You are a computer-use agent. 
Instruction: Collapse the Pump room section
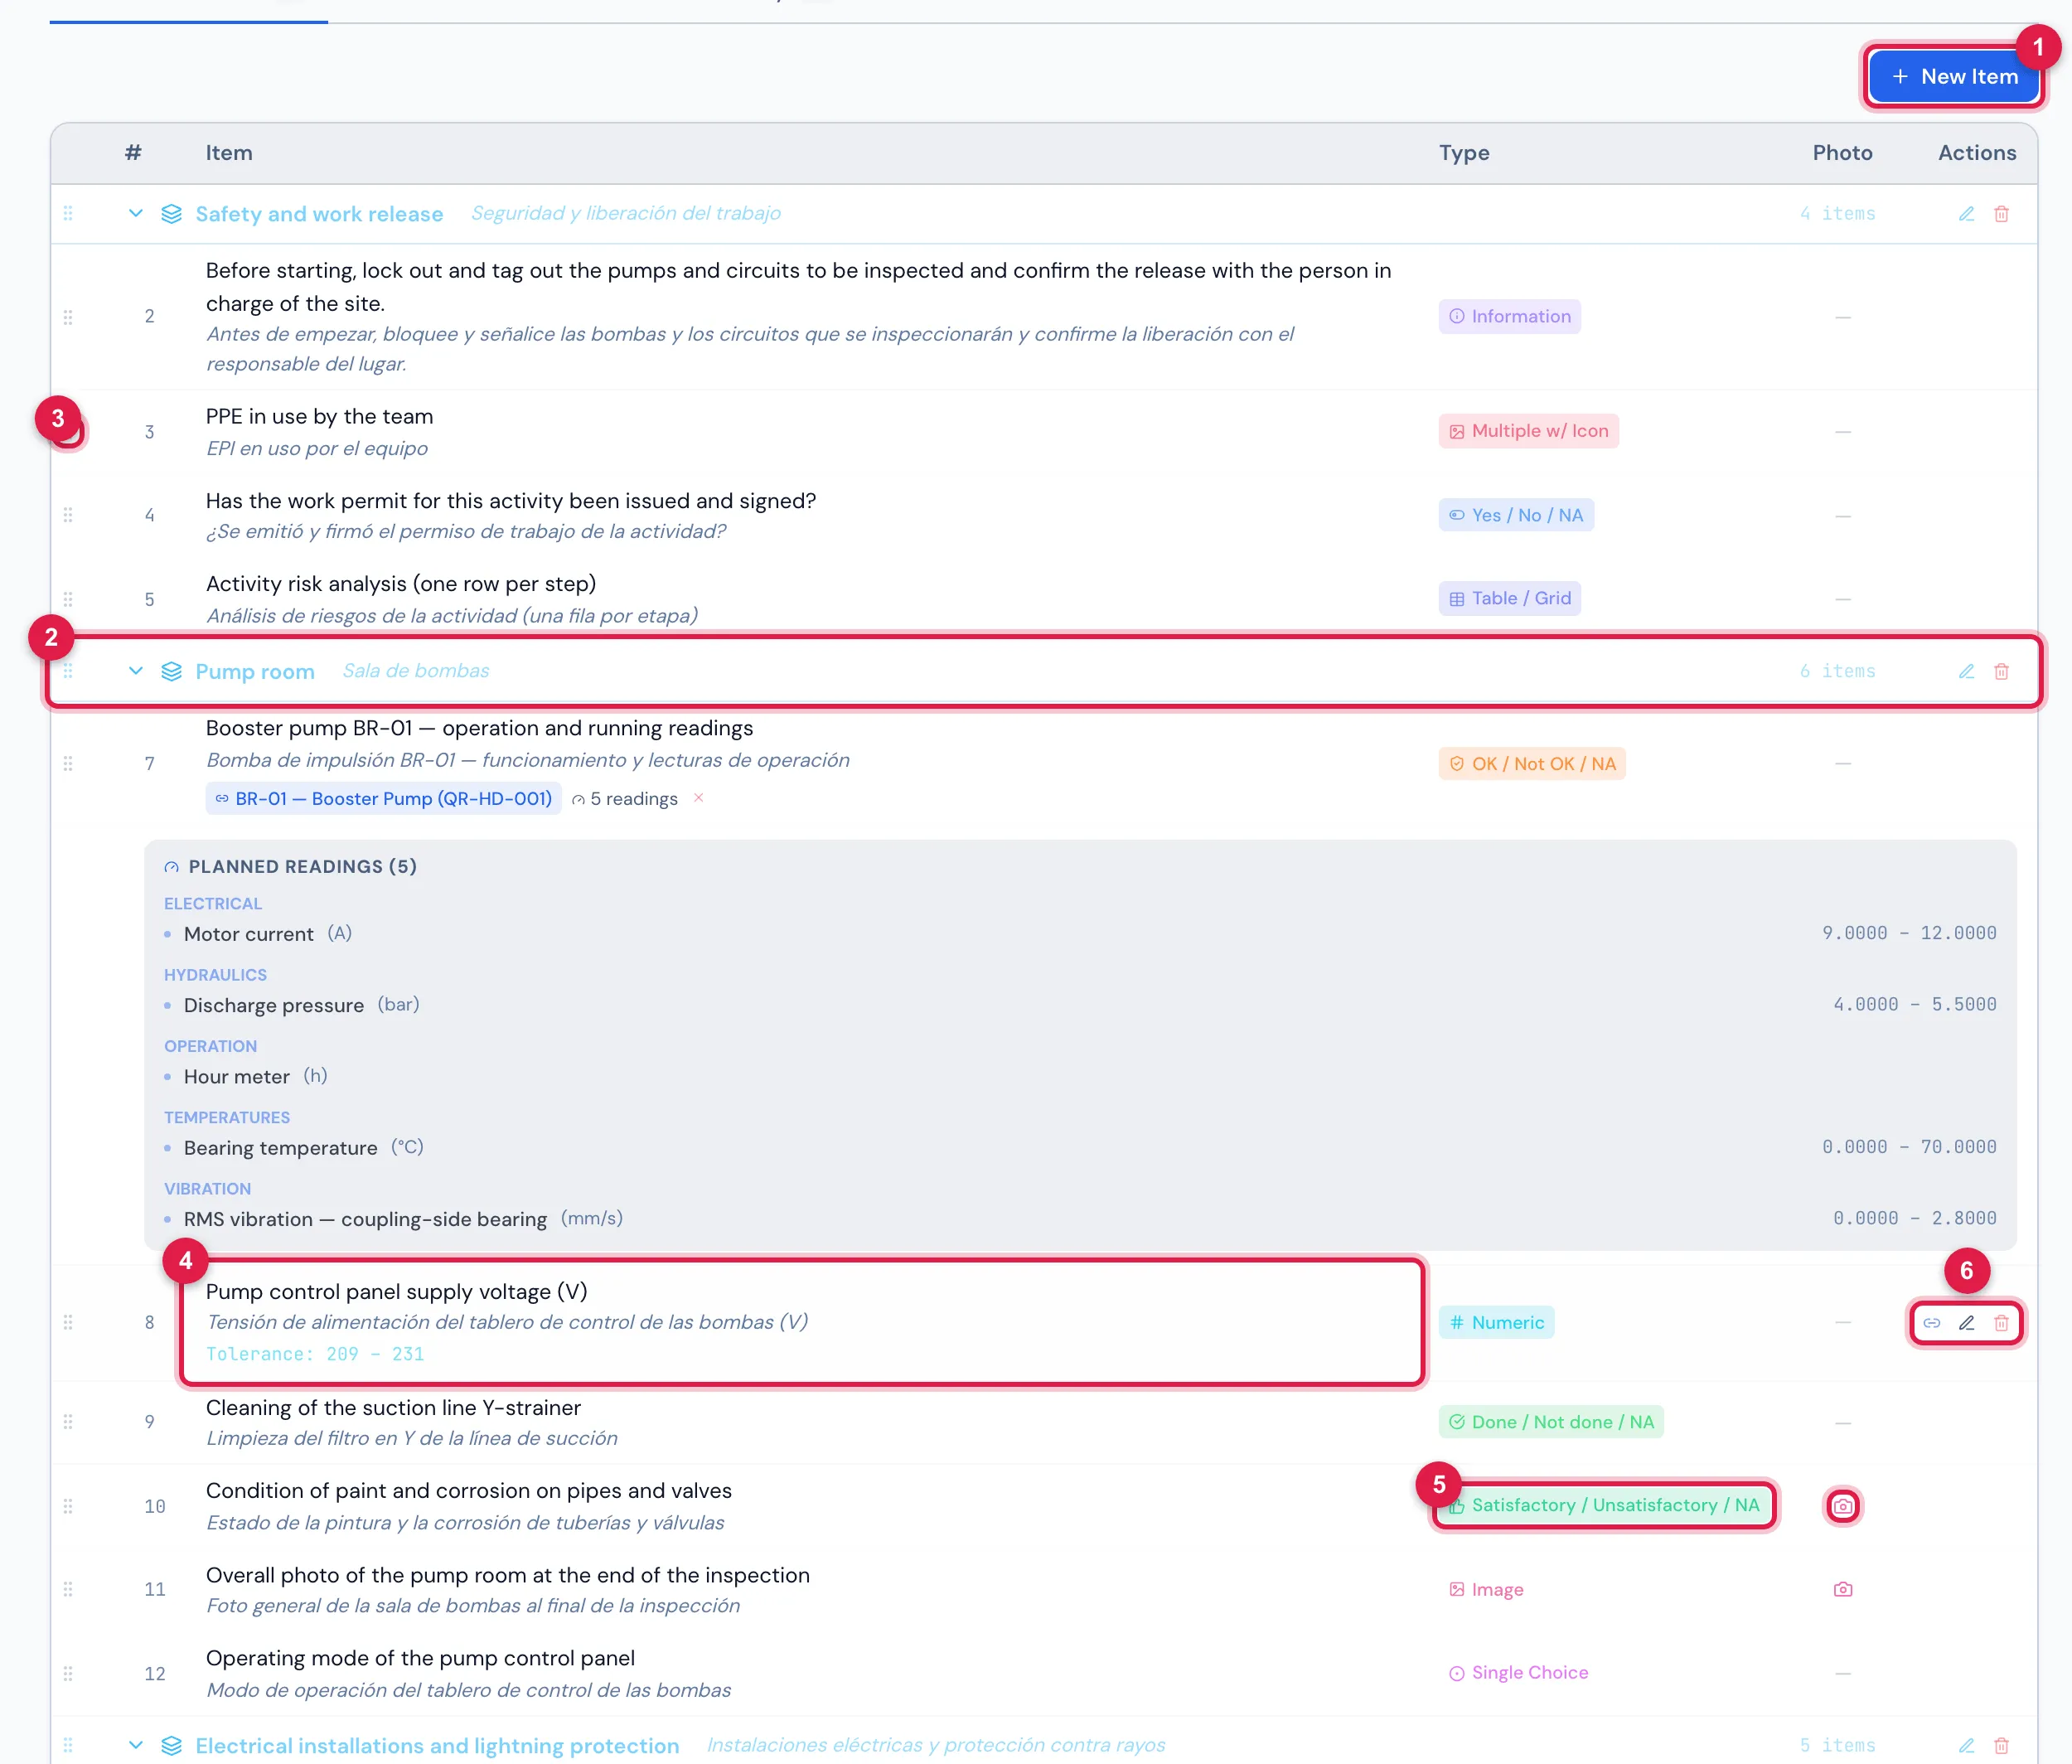tap(136, 671)
